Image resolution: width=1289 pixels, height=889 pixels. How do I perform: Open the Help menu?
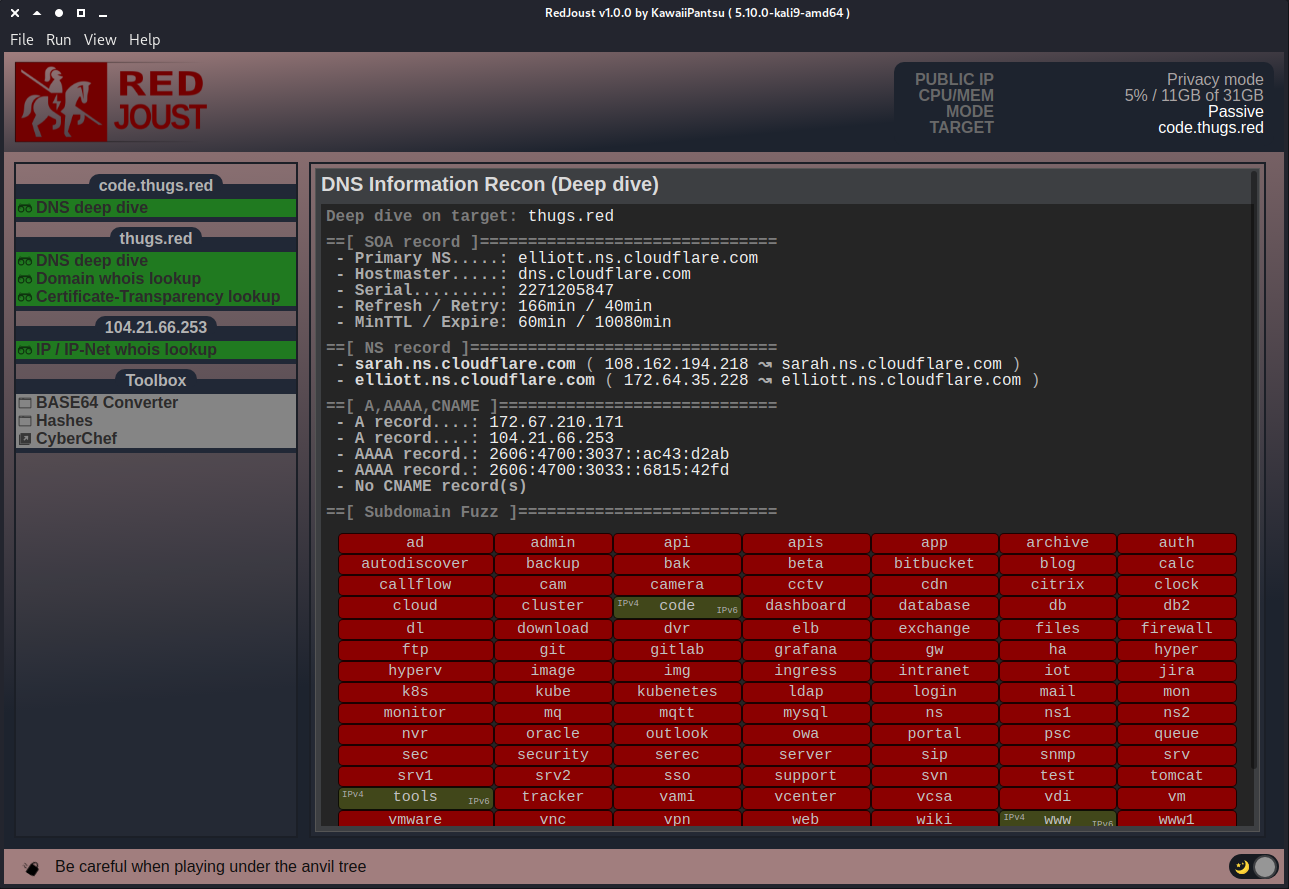tap(144, 40)
